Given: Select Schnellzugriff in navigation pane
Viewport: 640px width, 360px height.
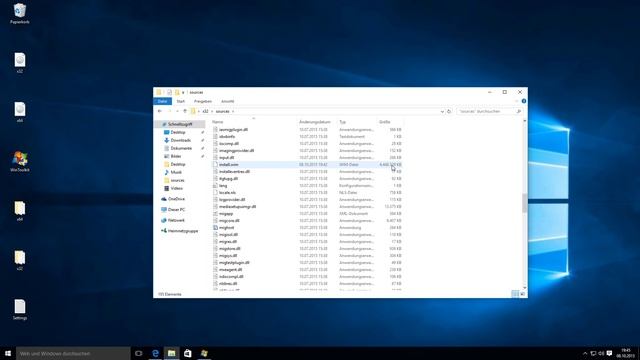Looking at the screenshot, I should click(180, 124).
